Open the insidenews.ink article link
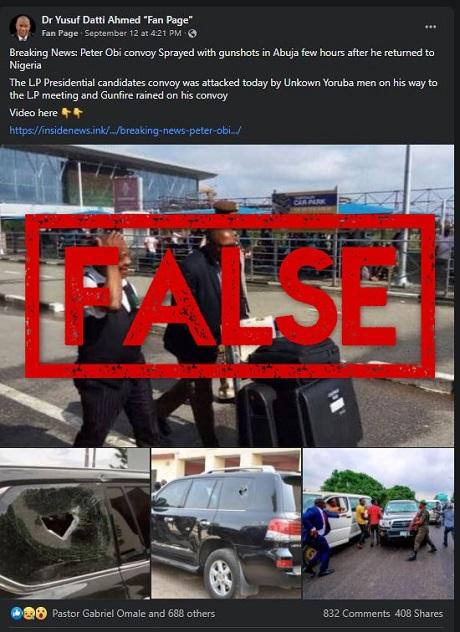The image size is (460, 632). point(125,130)
